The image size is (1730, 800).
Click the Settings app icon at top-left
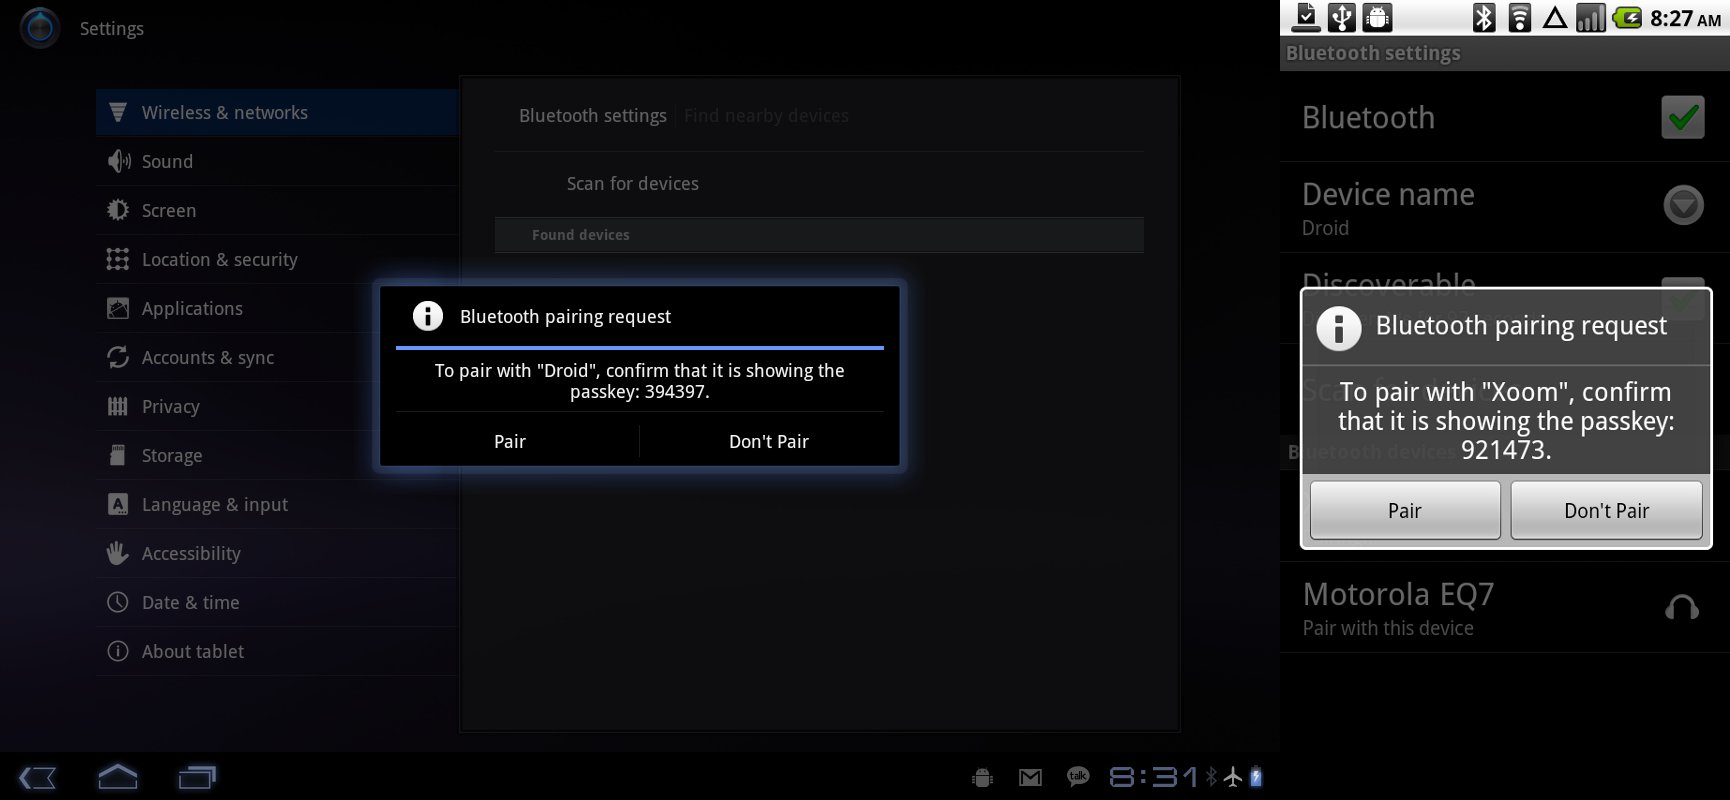tap(40, 28)
